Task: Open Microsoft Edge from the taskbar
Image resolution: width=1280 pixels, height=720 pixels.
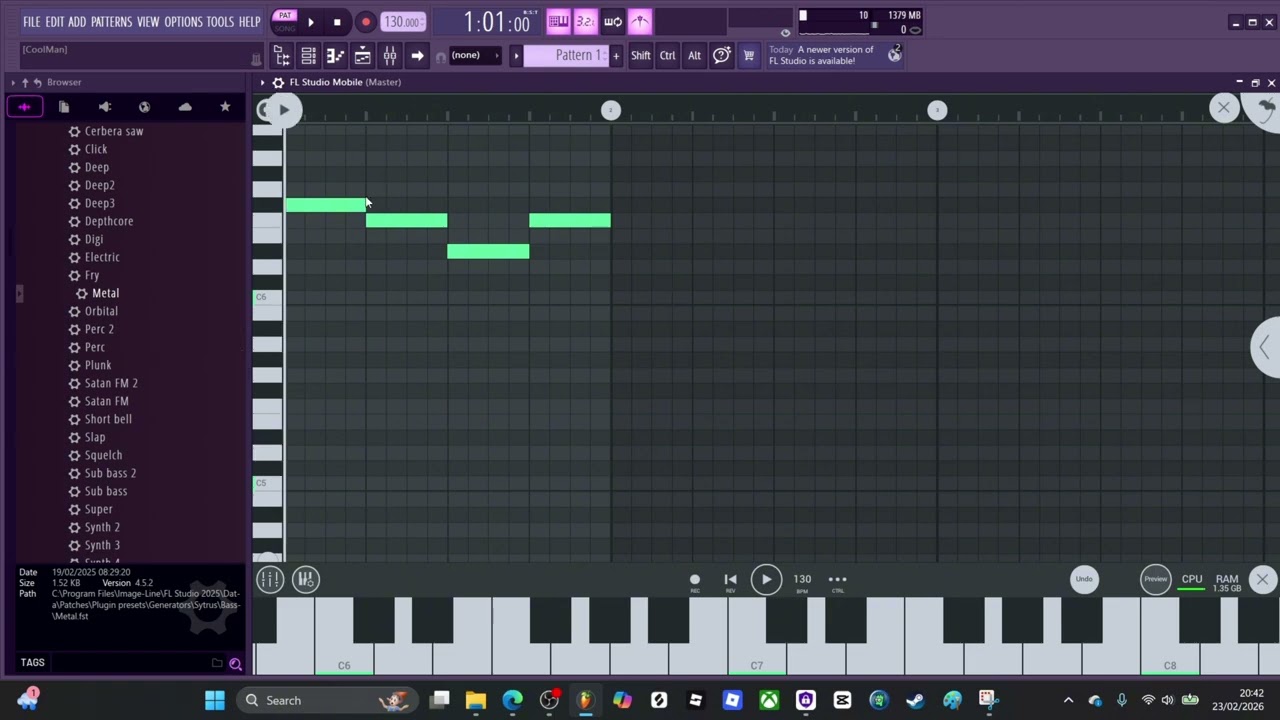Action: click(512, 700)
